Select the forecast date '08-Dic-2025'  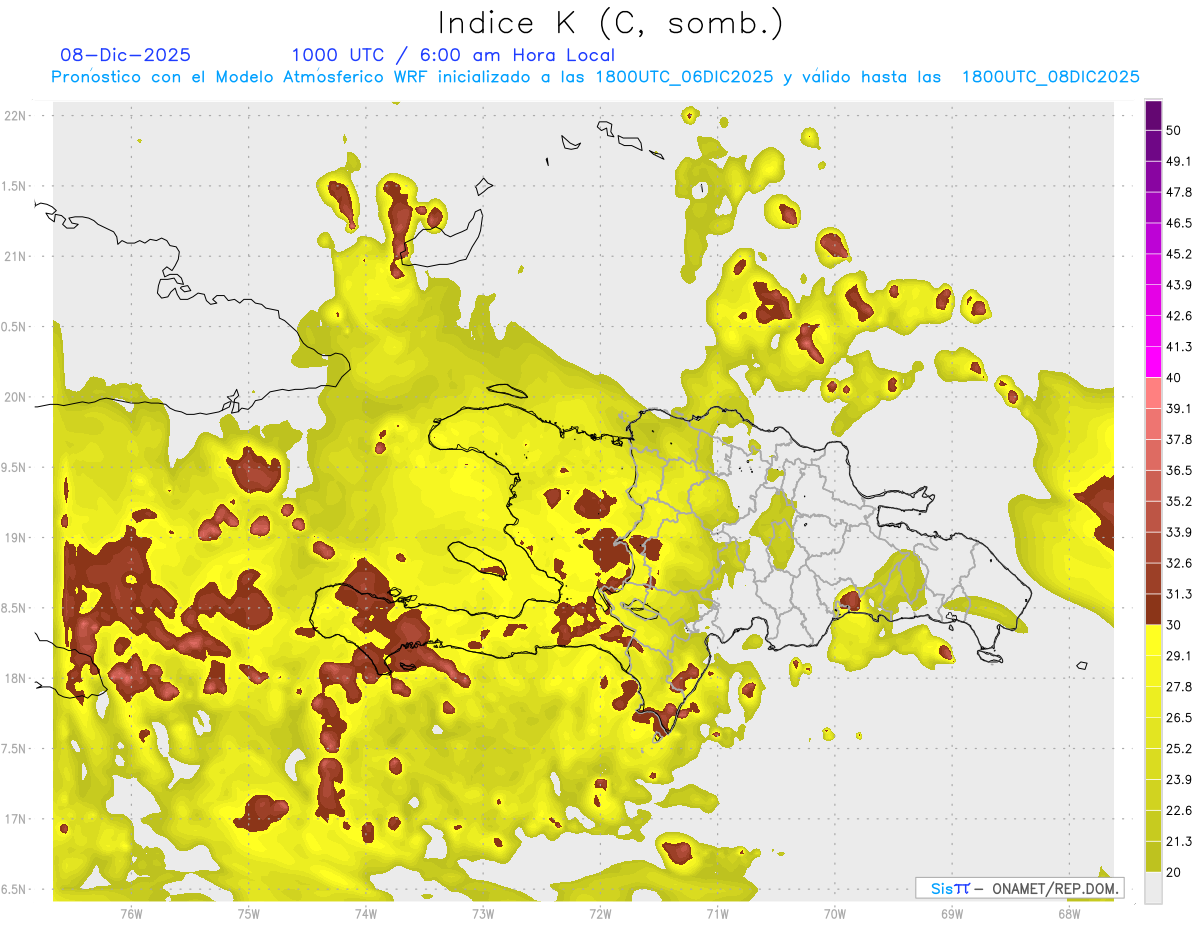[126, 55]
